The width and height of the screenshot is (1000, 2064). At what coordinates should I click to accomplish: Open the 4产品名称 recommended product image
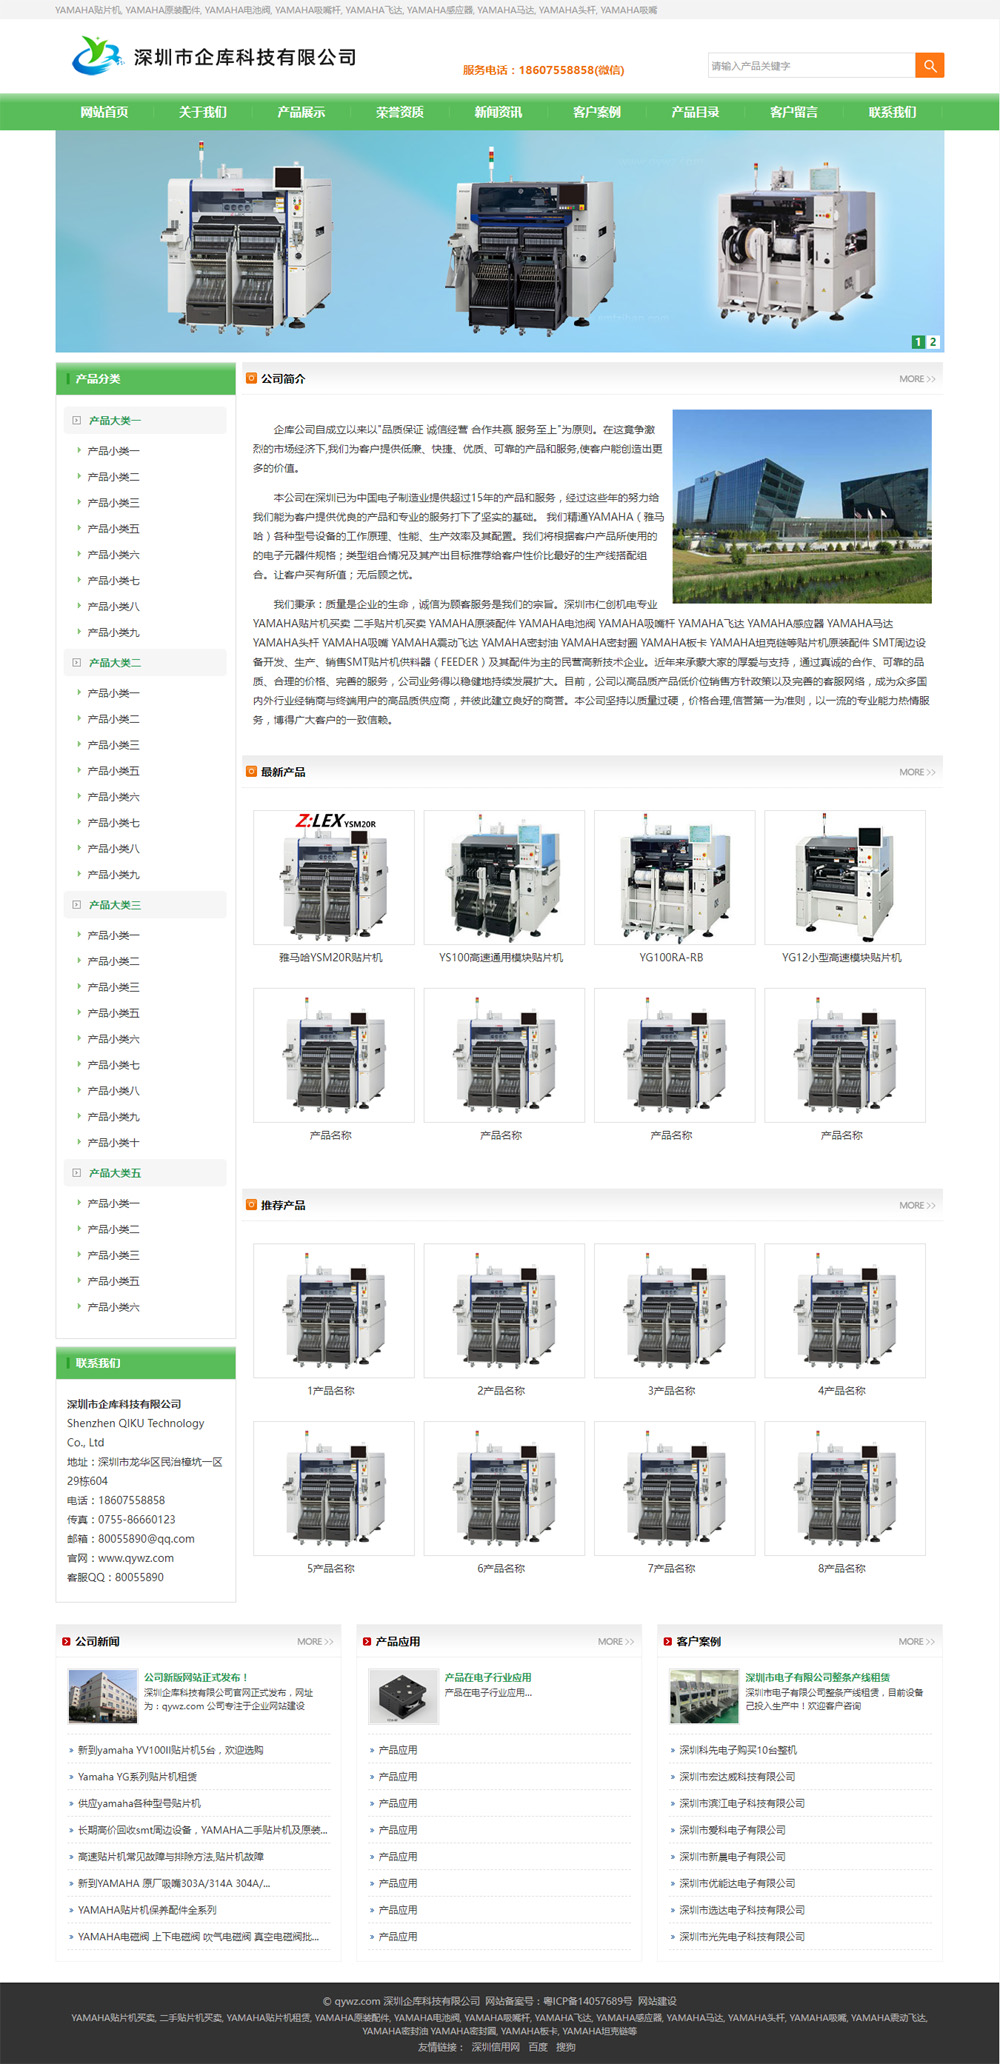point(845,1310)
